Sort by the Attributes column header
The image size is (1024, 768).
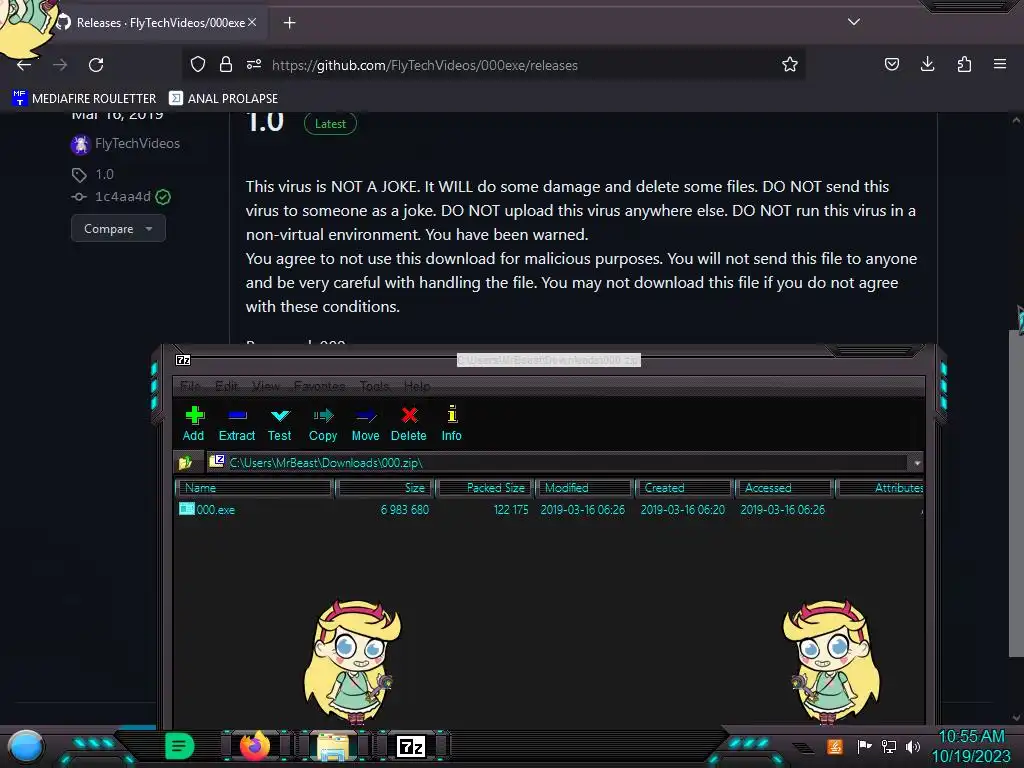click(880, 488)
